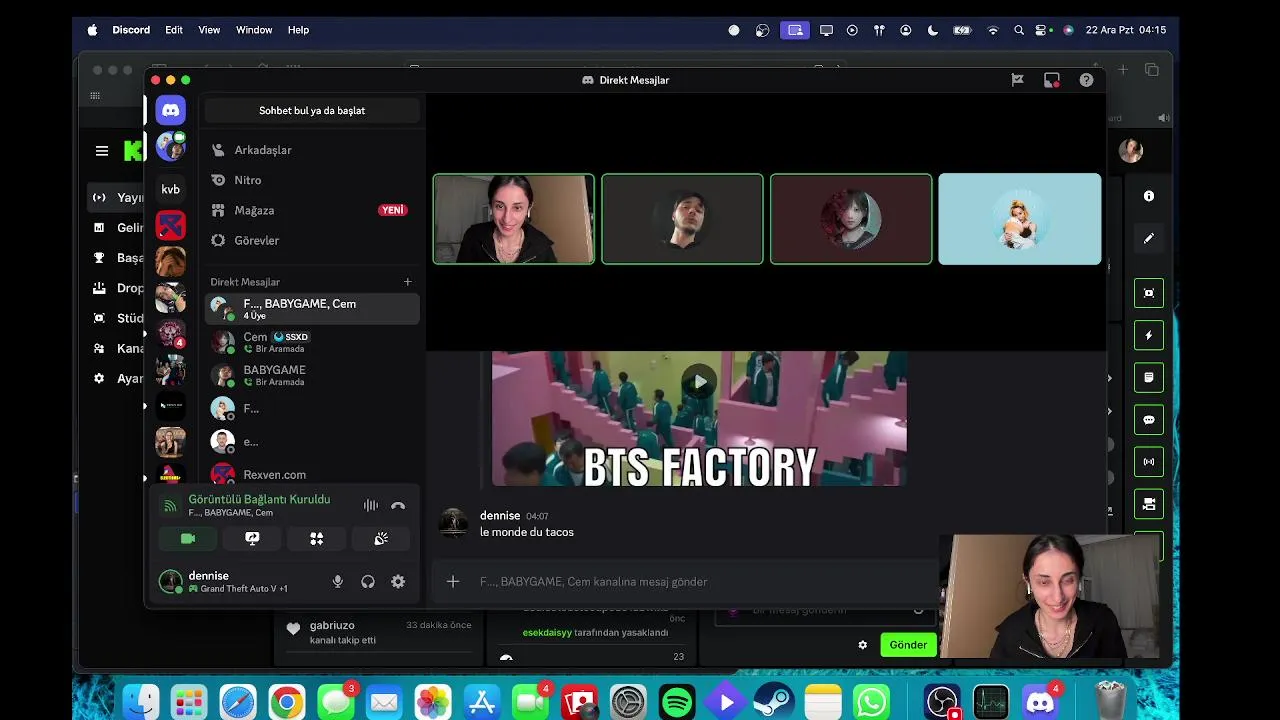Screen dimensions: 1280x720
Task: Open the Edit menu in menu bar
Action: [x=174, y=30]
